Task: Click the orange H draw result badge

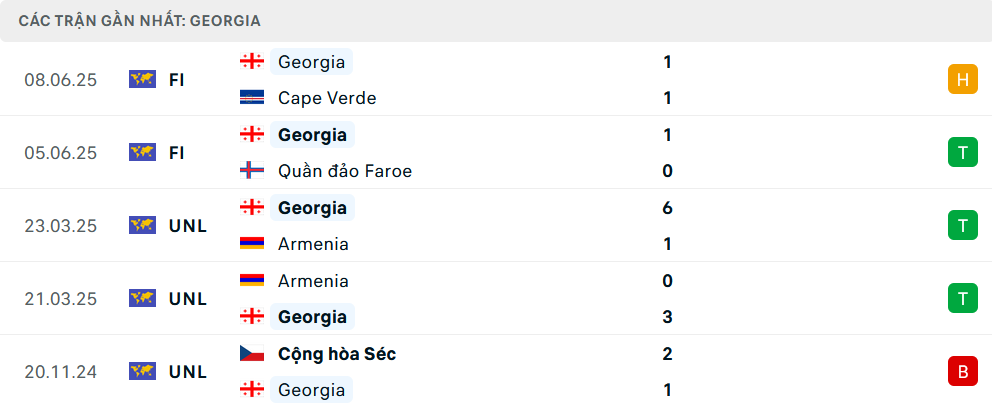Action: point(962,79)
